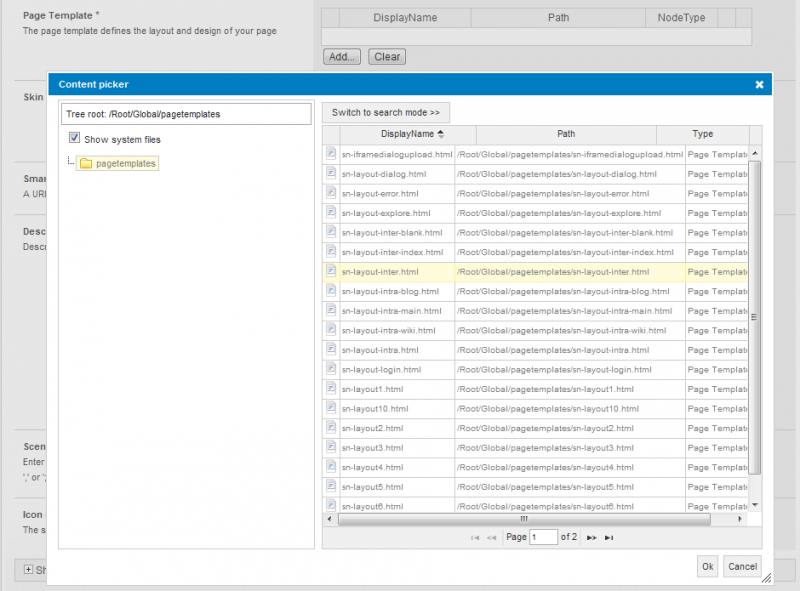Click the horizontal scrollbar thumb of grid

click(524, 519)
